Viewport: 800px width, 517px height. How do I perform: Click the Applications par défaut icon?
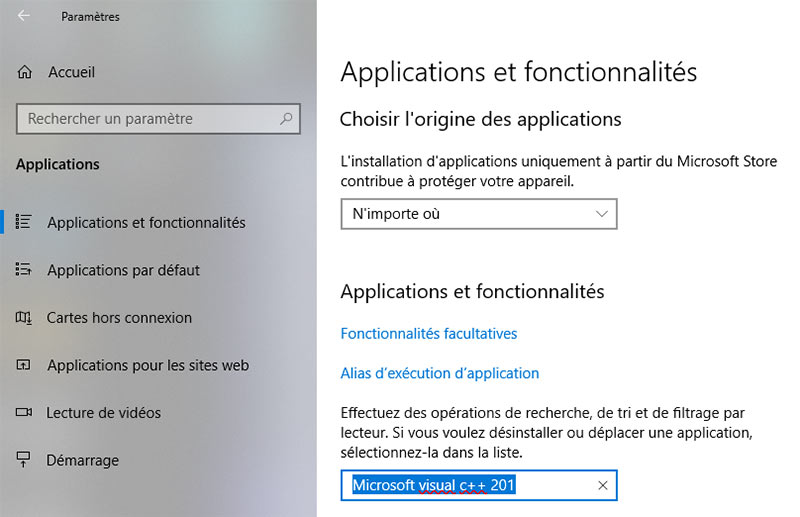(x=25, y=270)
